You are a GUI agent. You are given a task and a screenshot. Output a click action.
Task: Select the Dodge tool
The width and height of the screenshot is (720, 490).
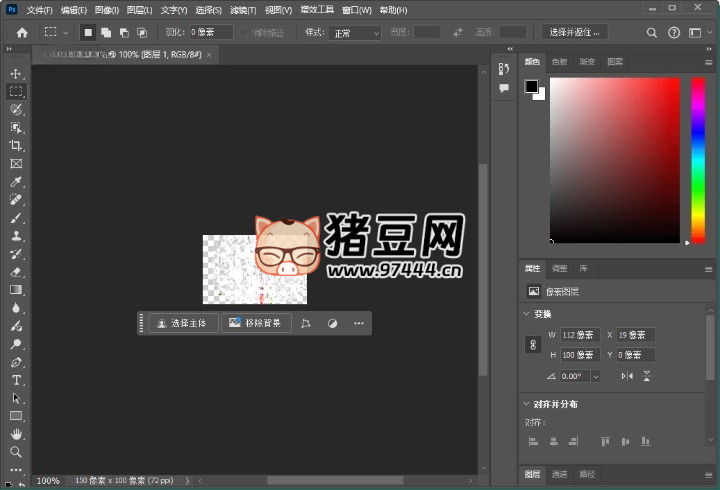16,344
